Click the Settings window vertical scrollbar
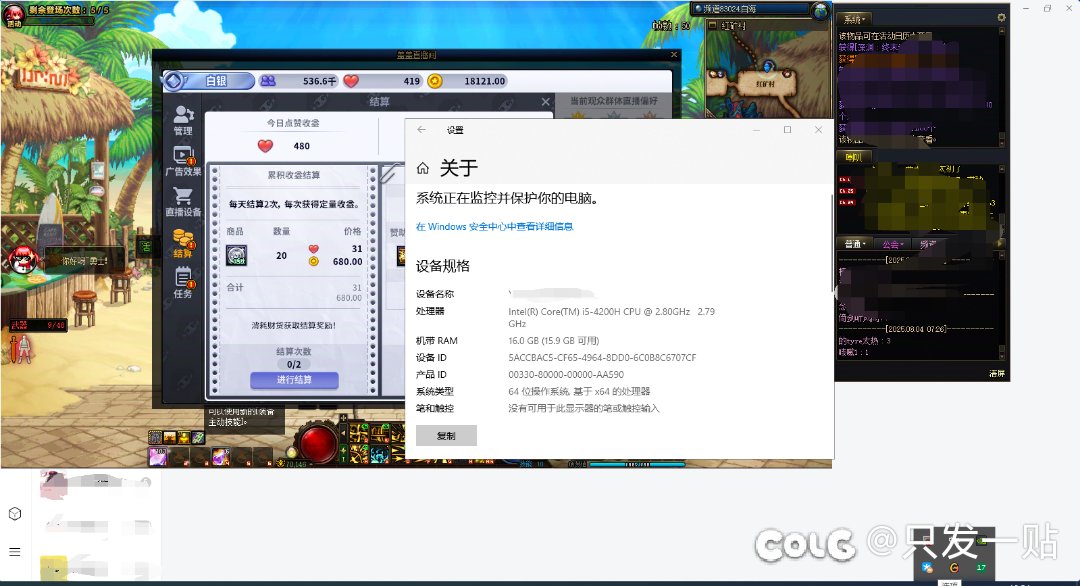The width and height of the screenshot is (1080, 586). (x=831, y=241)
